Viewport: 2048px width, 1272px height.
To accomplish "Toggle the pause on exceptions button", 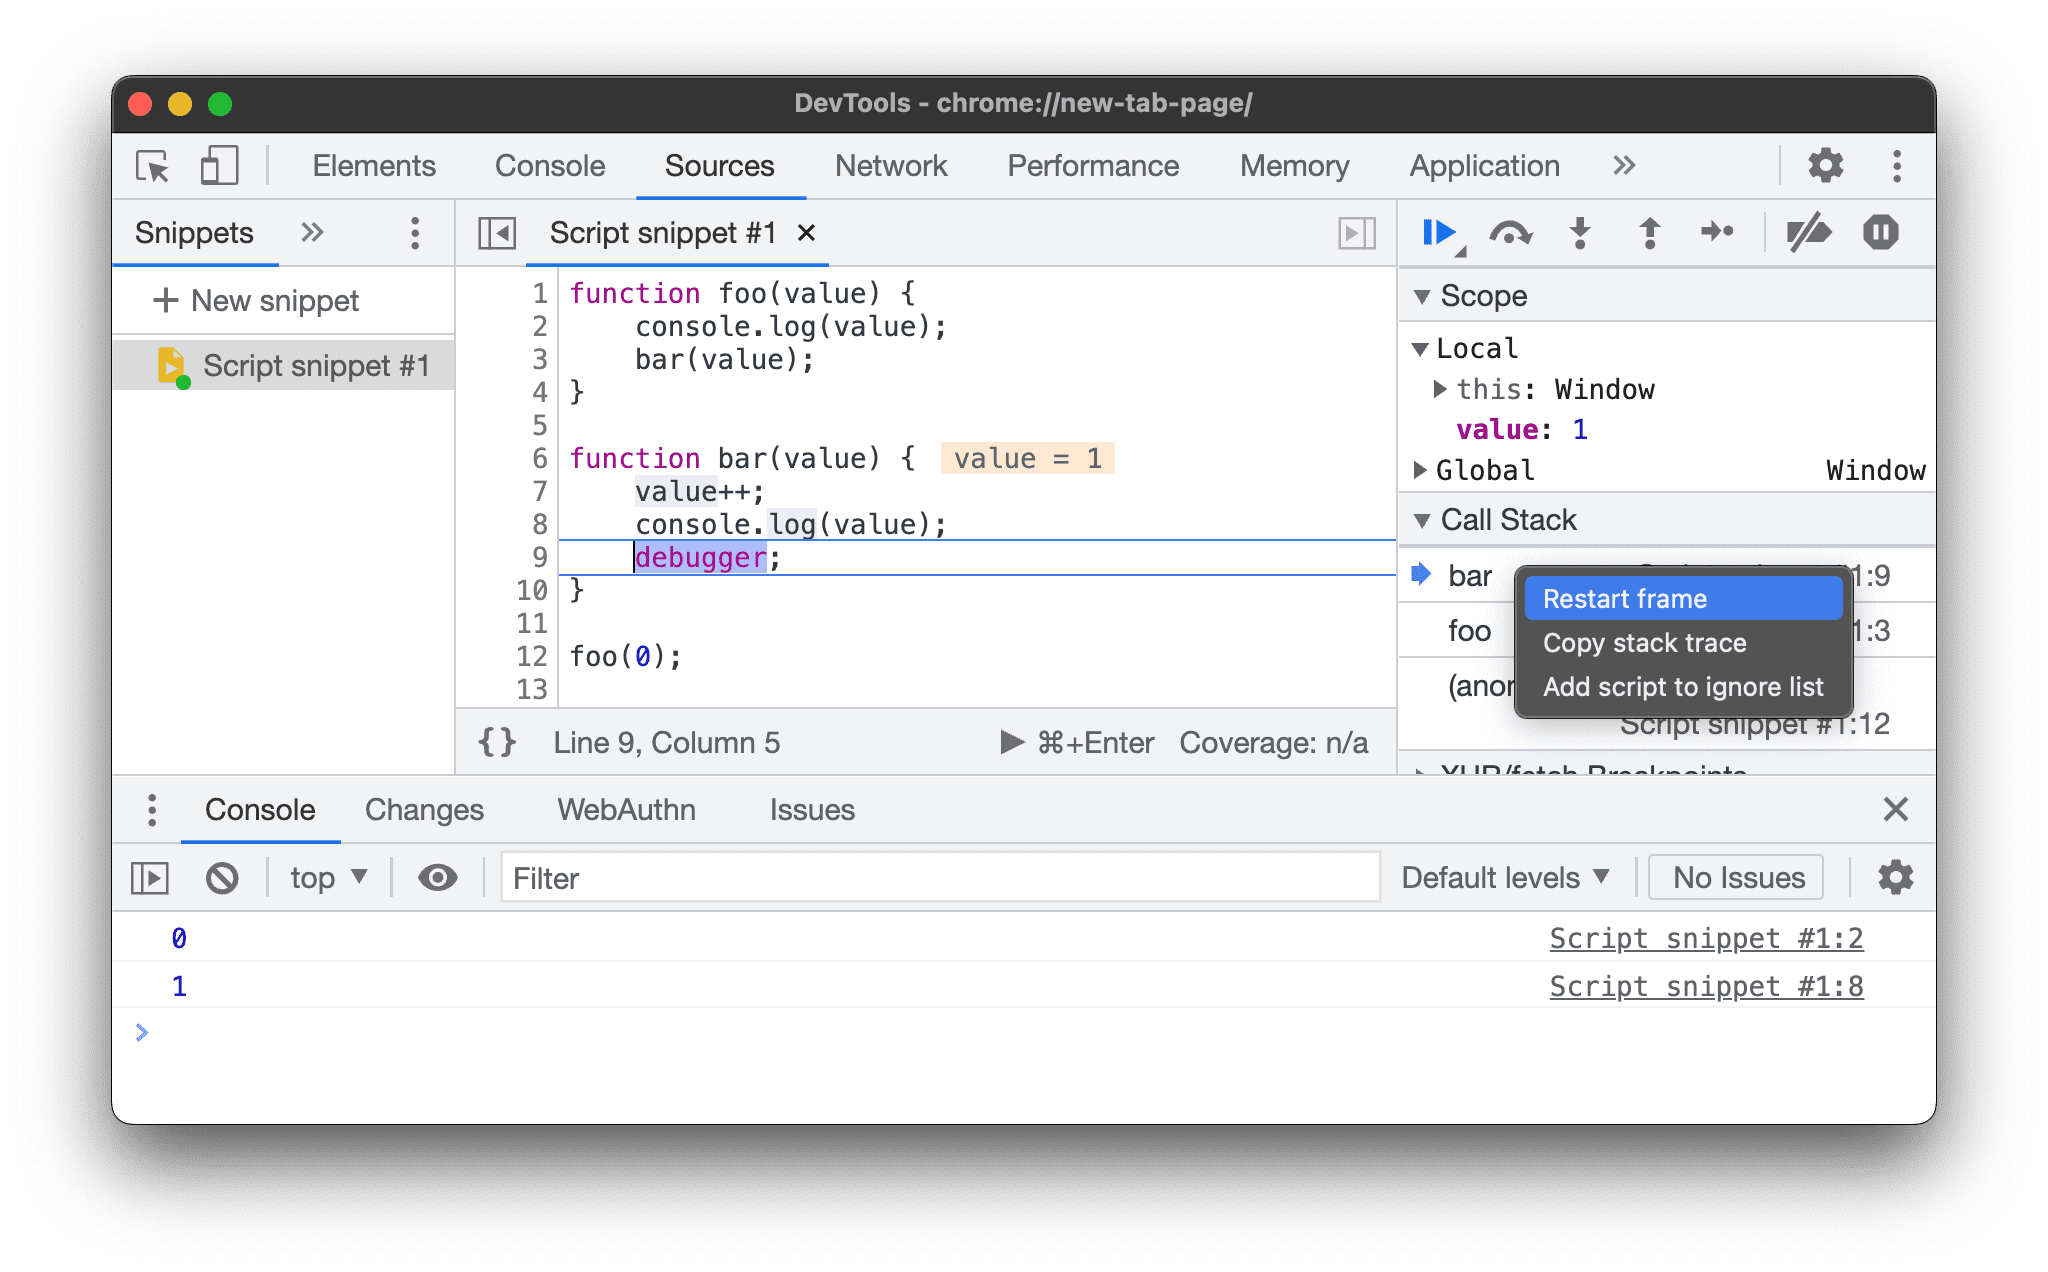I will pyautogui.click(x=1882, y=232).
